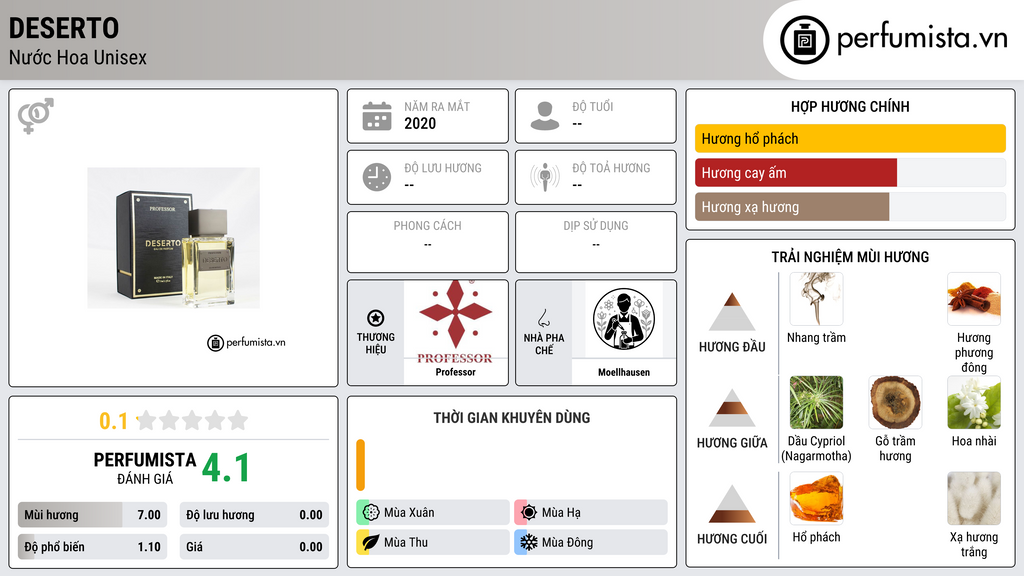Select the Hoa nhài note image
The height and width of the screenshot is (576, 1024).
point(974,402)
